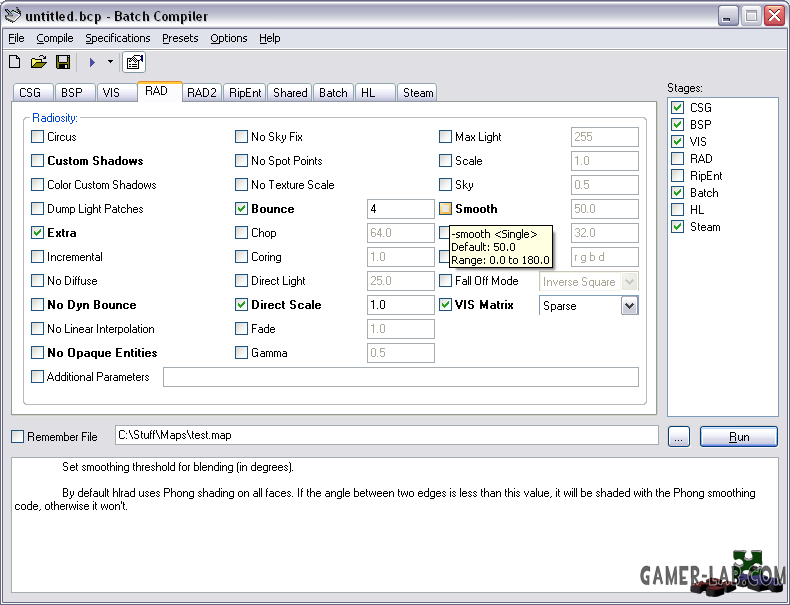790x605 pixels.
Task: Click the Save floppy disk icon
Action: [62, 62]
